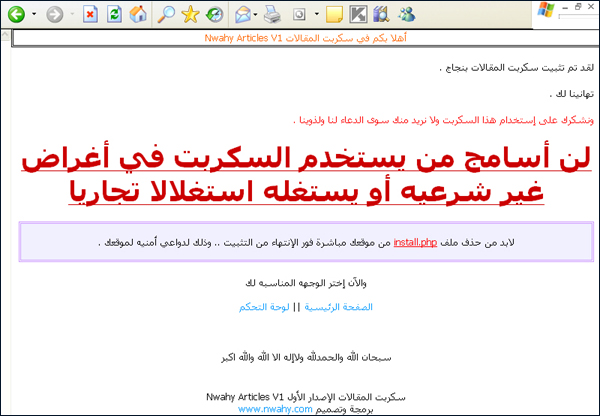Go to the Home page icon

click(x=139, y=14)
